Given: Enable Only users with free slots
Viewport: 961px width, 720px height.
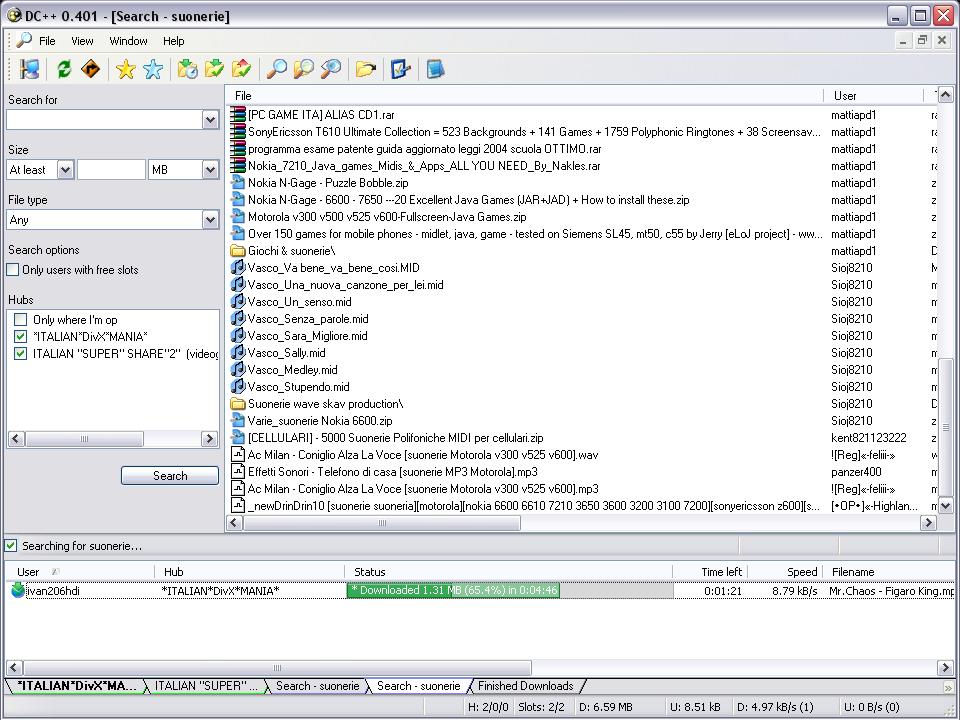Looking at the screenshot, I should coord(13,270).
